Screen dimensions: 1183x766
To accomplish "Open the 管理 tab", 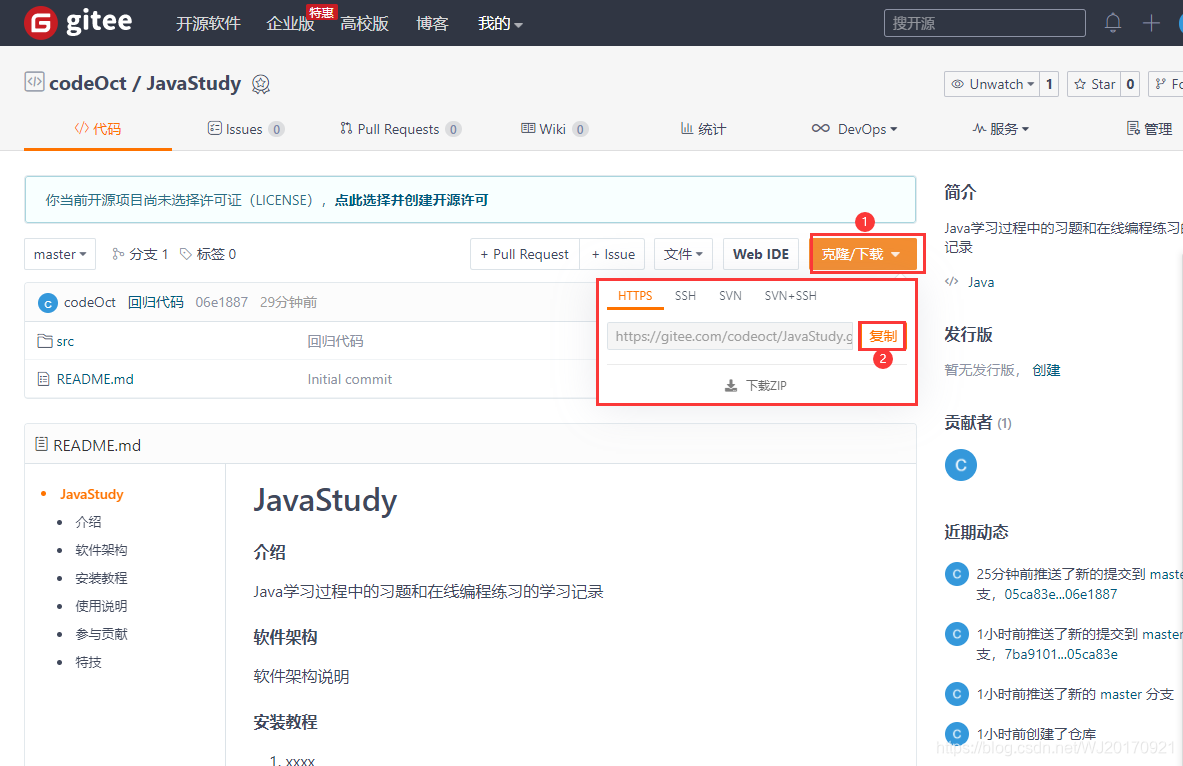I will pos(1149,129).
